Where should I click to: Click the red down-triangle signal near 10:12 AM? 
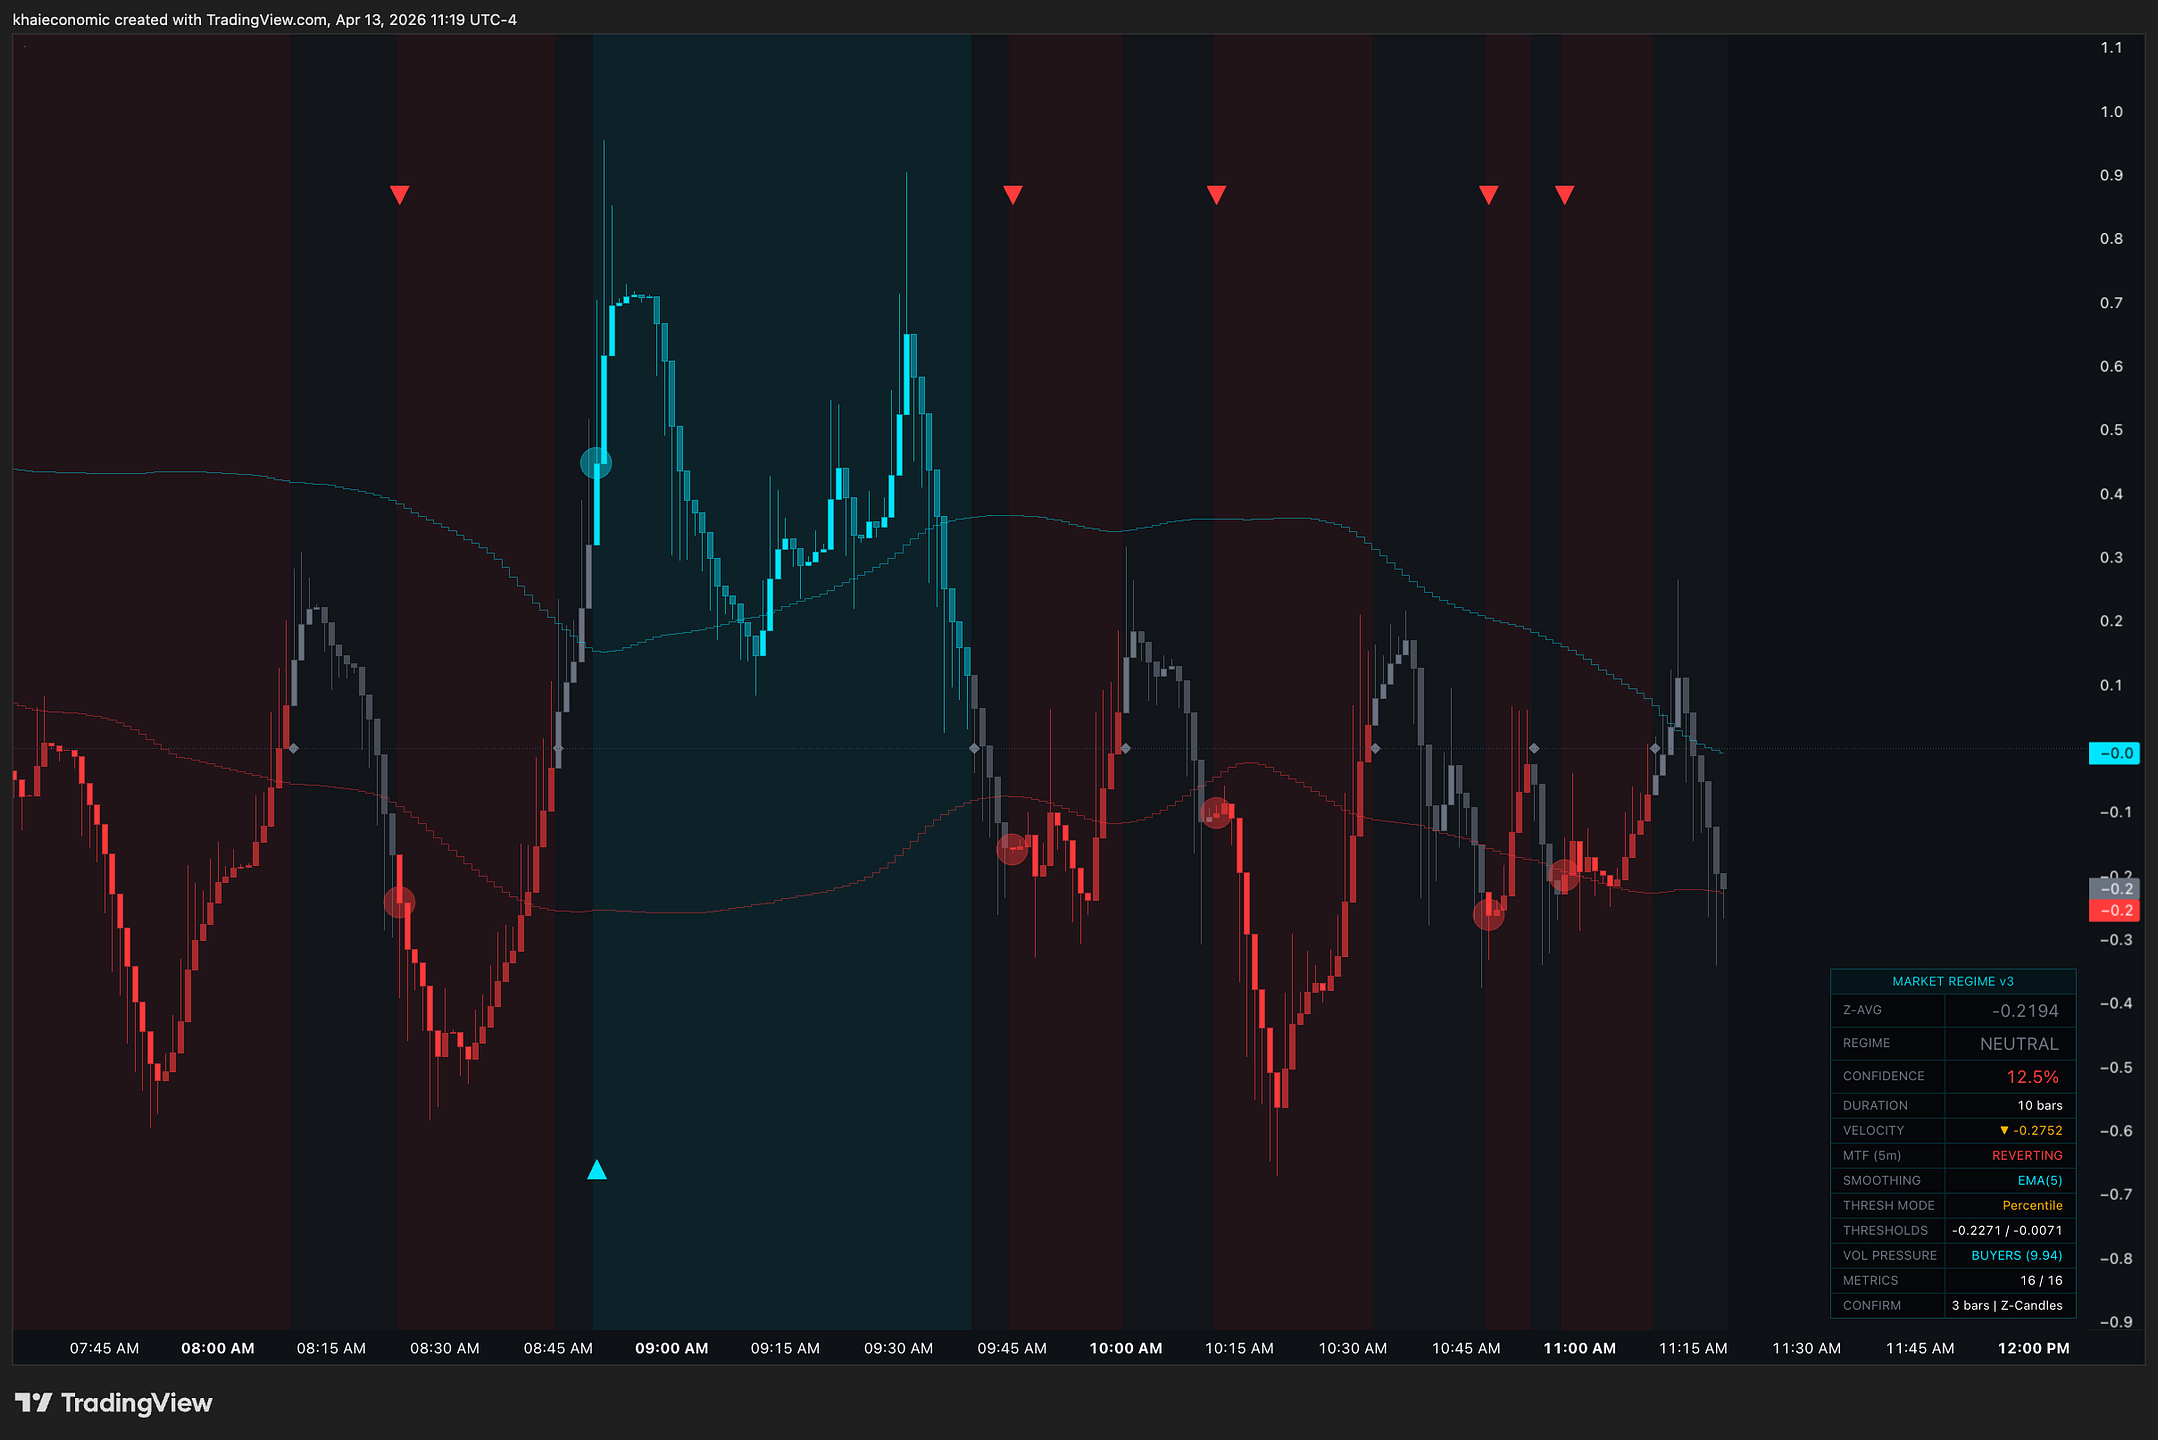click(x=1216, y=195)
